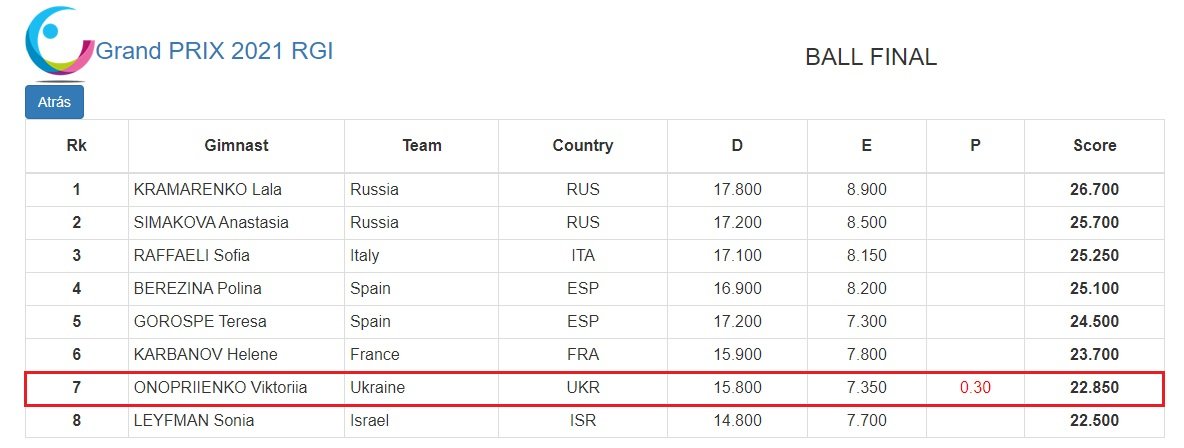Image resolution: width=1184 pixels, height=448 pixels.
Task: Click the Gimnast column header
Action: (236, 145)
